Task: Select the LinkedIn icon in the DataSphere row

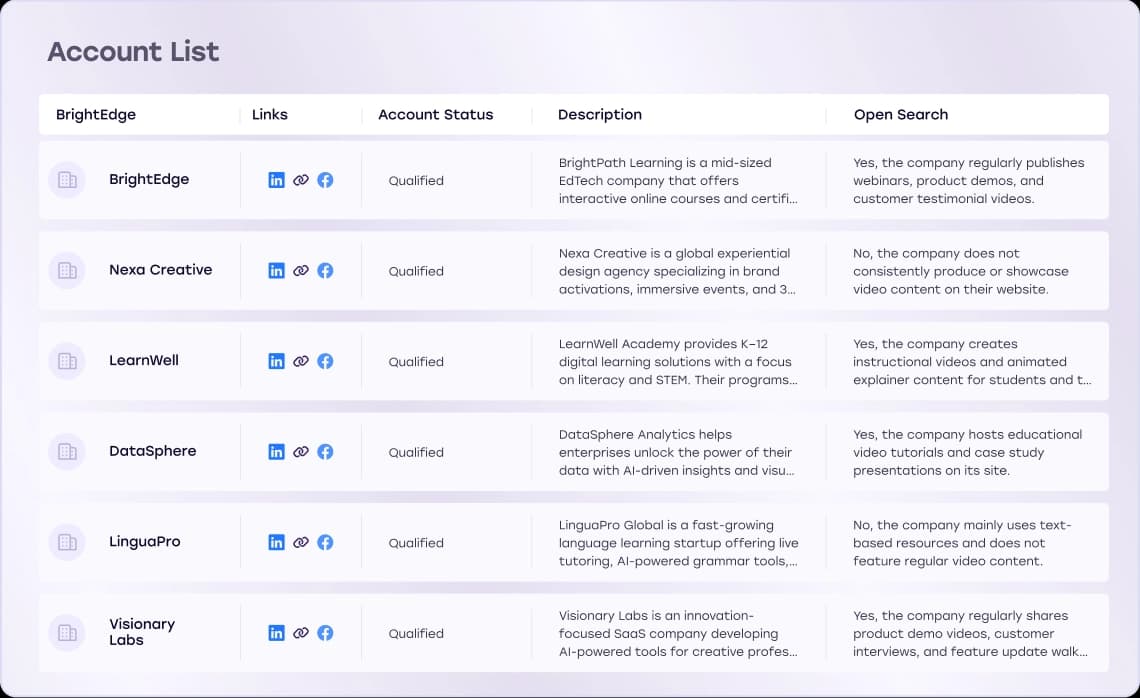Action: pyautogui.click(x=276, y=451)
